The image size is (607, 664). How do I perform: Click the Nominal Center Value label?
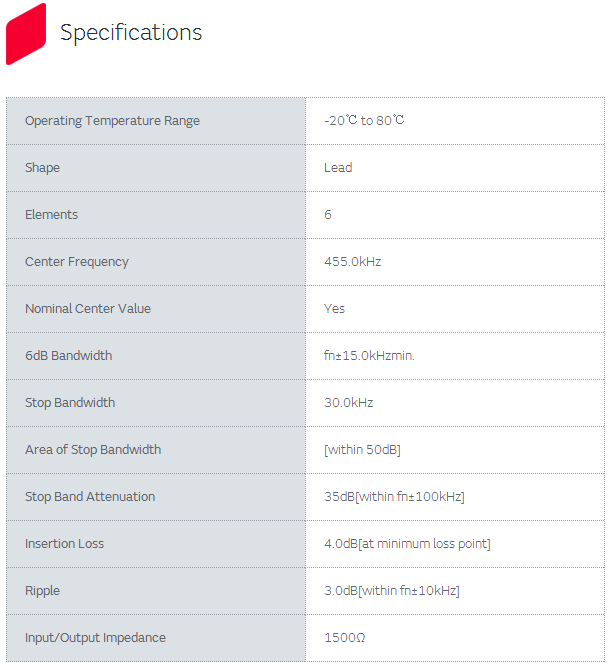coord(88,309)
